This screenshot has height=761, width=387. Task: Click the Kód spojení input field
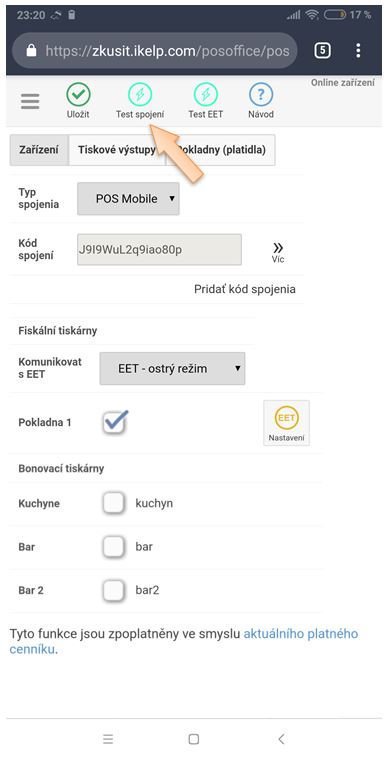click(159, 249)
